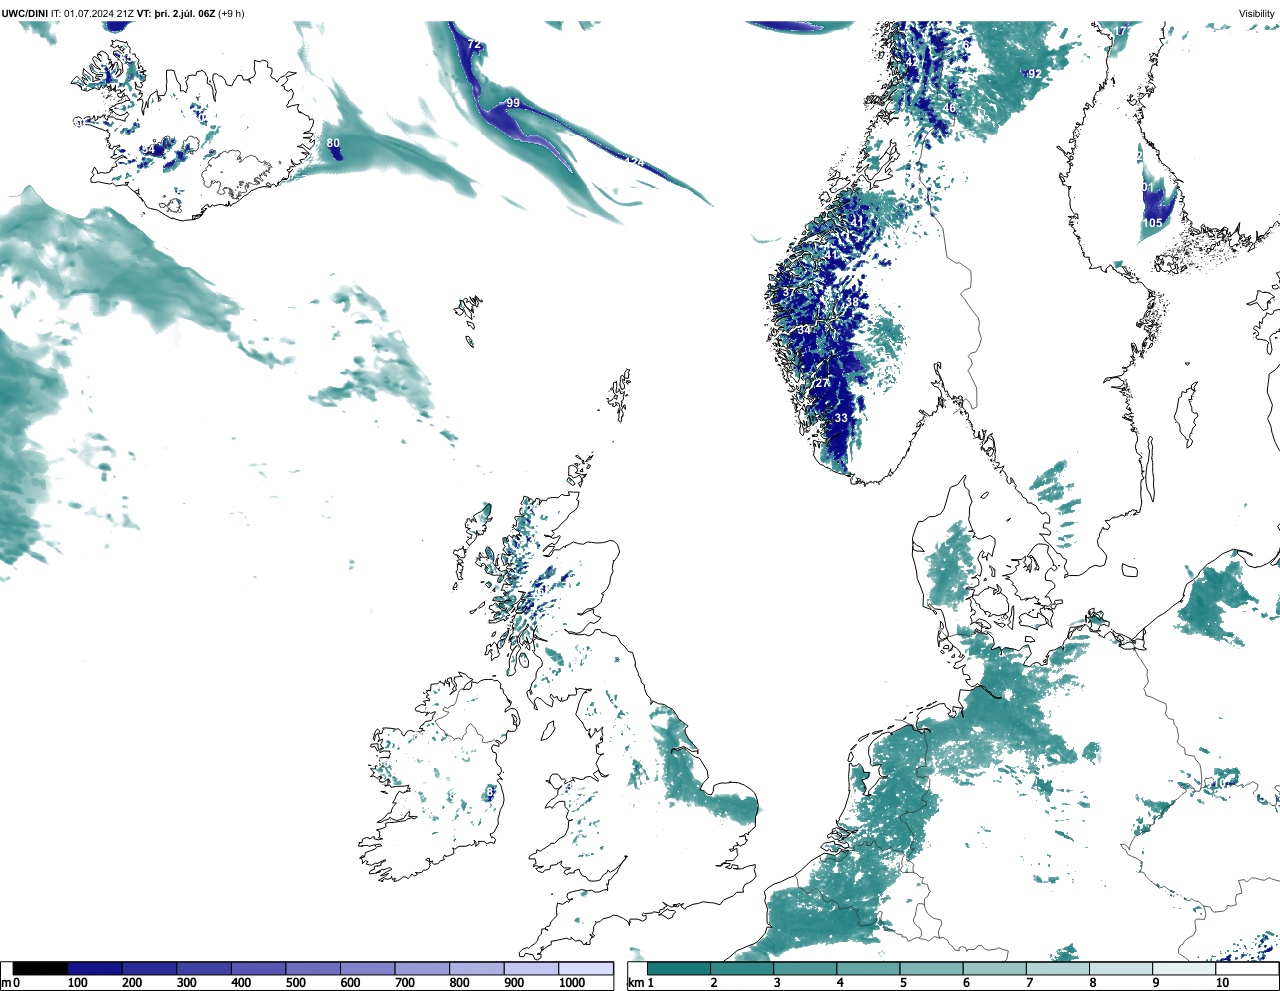Pick the dark navy 100–200 m swatch
1280x991 pixels.
[95, 969]
